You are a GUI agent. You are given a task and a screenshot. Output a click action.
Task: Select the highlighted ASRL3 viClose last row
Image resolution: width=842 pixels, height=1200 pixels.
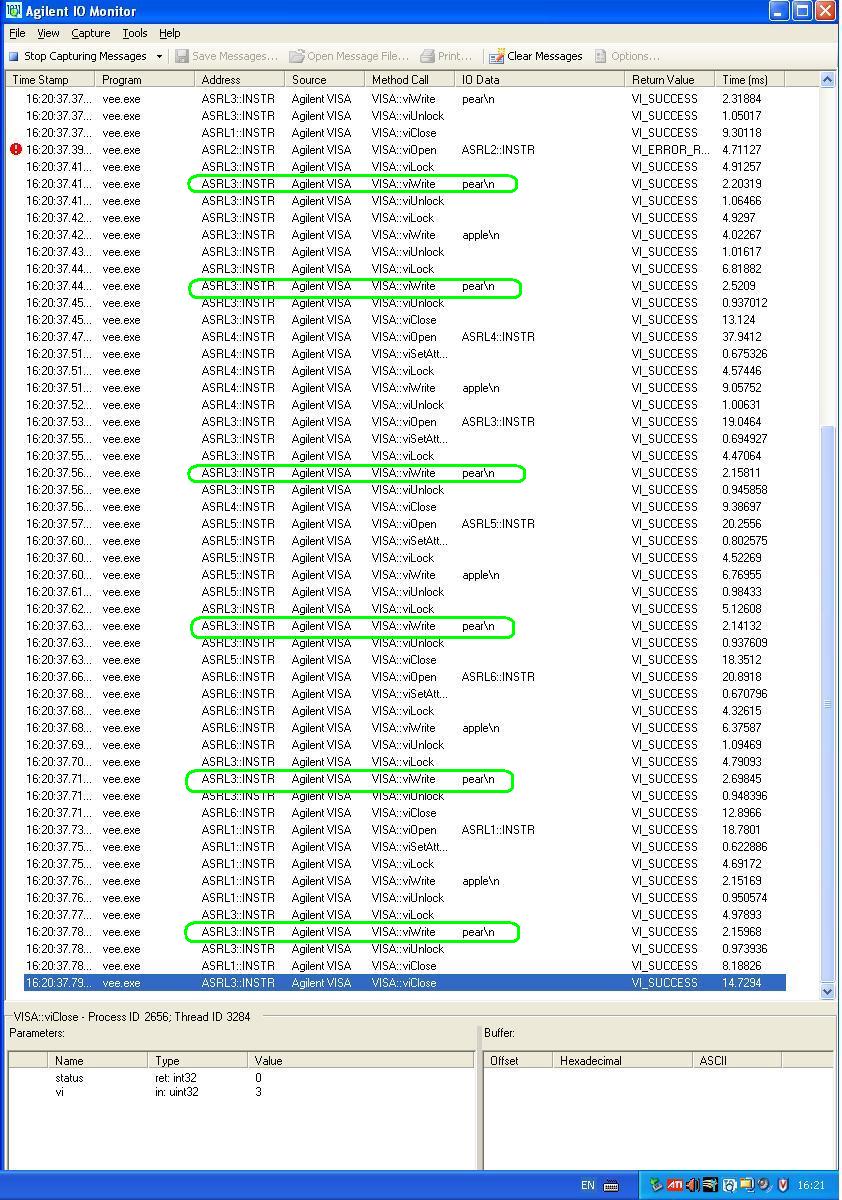click(400, 983)
